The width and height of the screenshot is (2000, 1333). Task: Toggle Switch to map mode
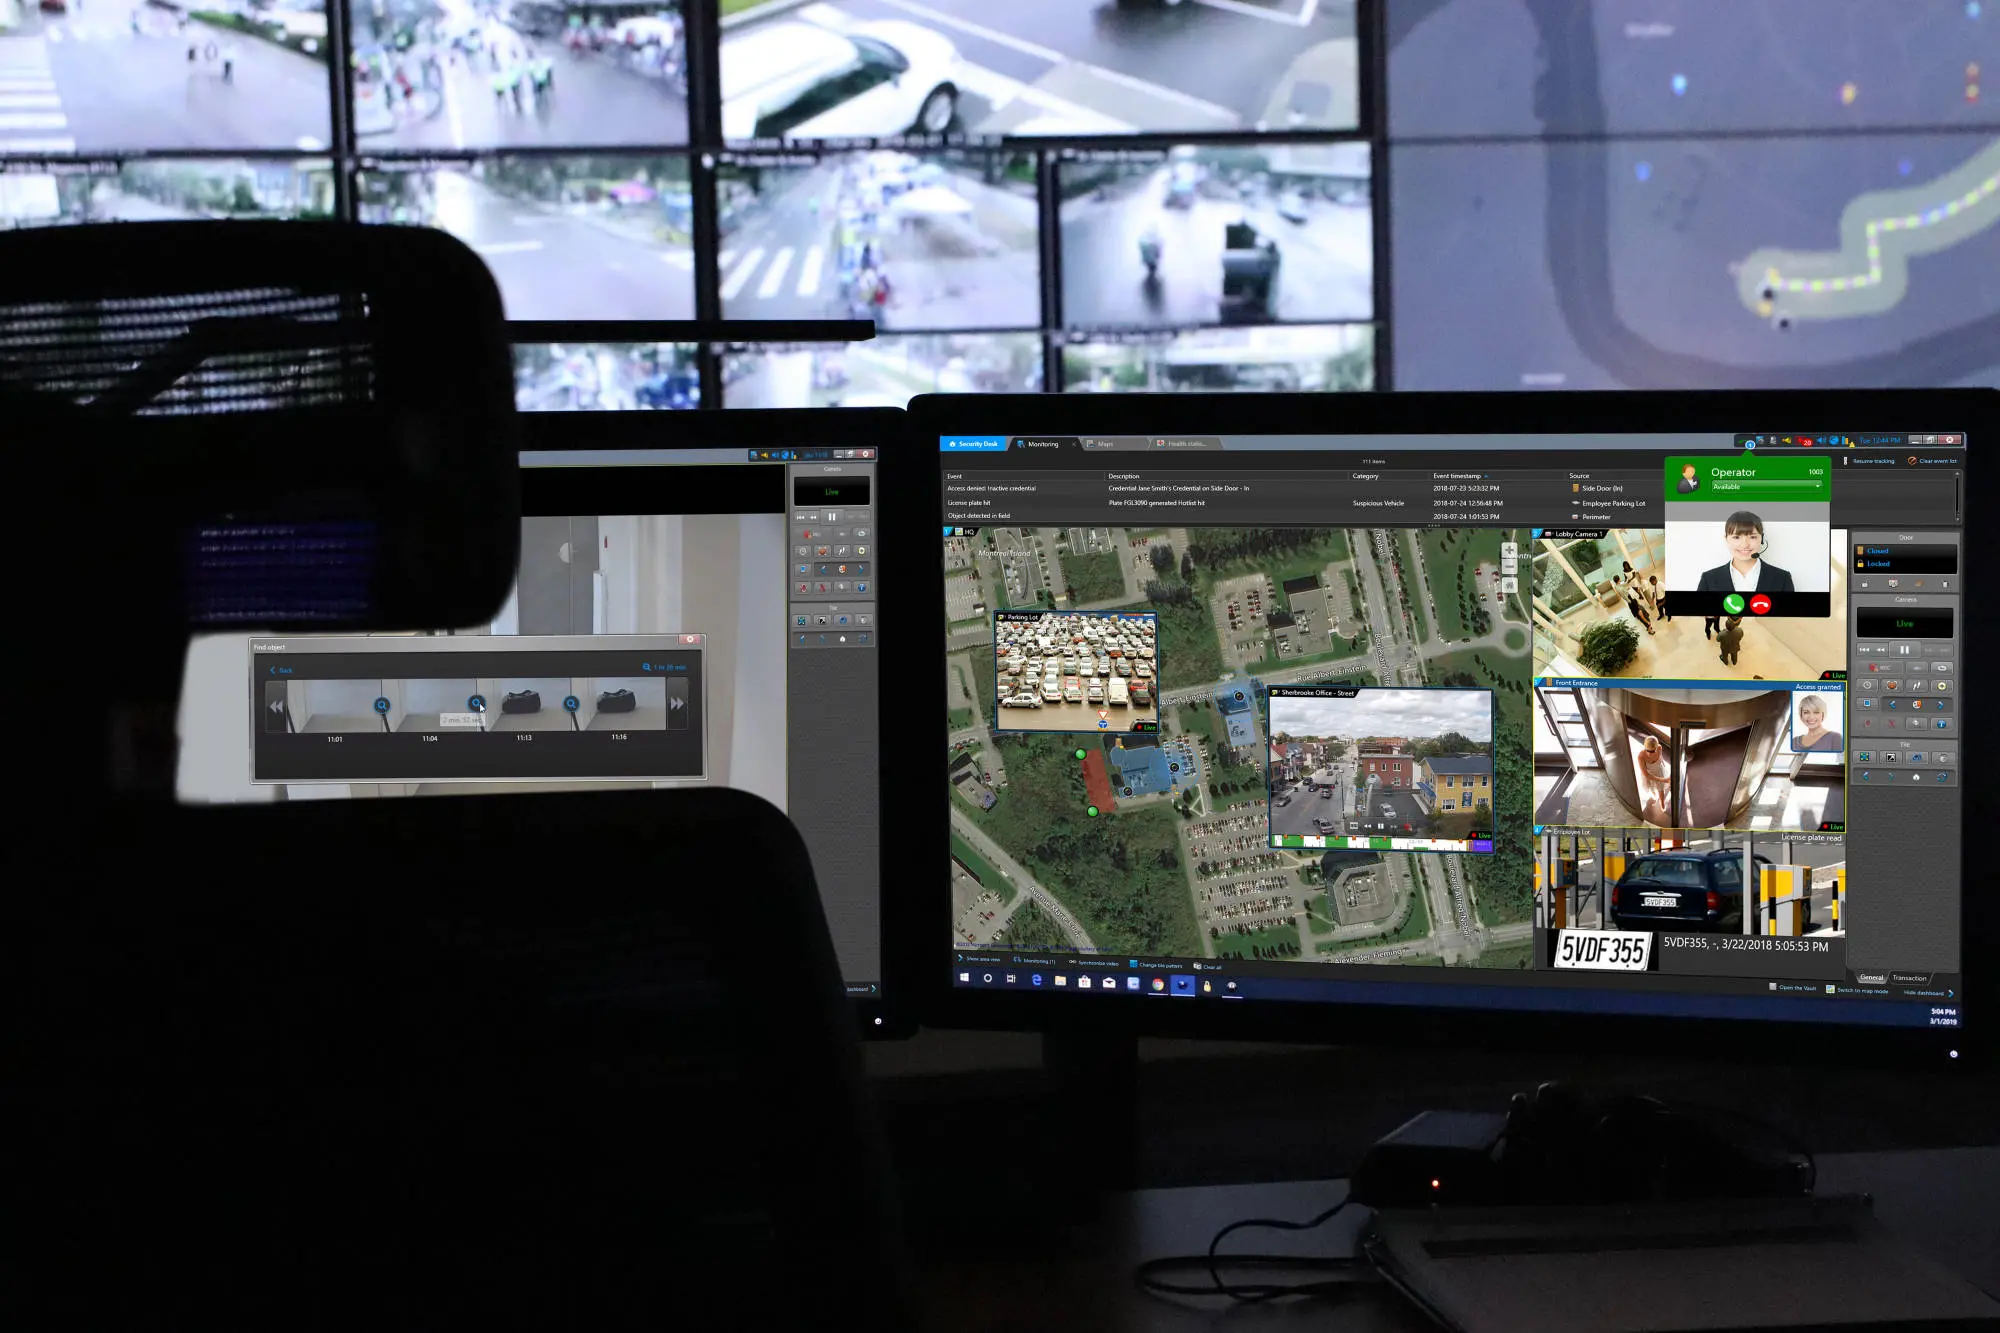pyautogui.click(x=1857, y=991)
